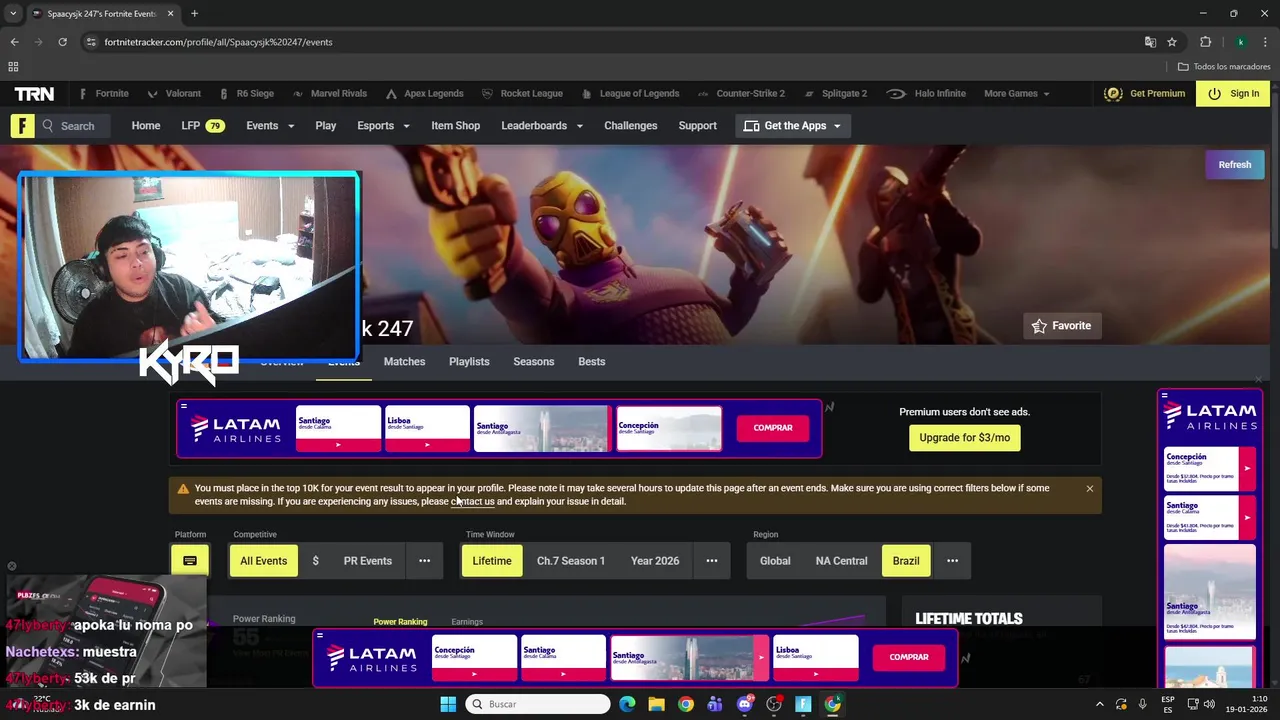
Task: Select the Lifetime time window
Action: pos(492,561)
